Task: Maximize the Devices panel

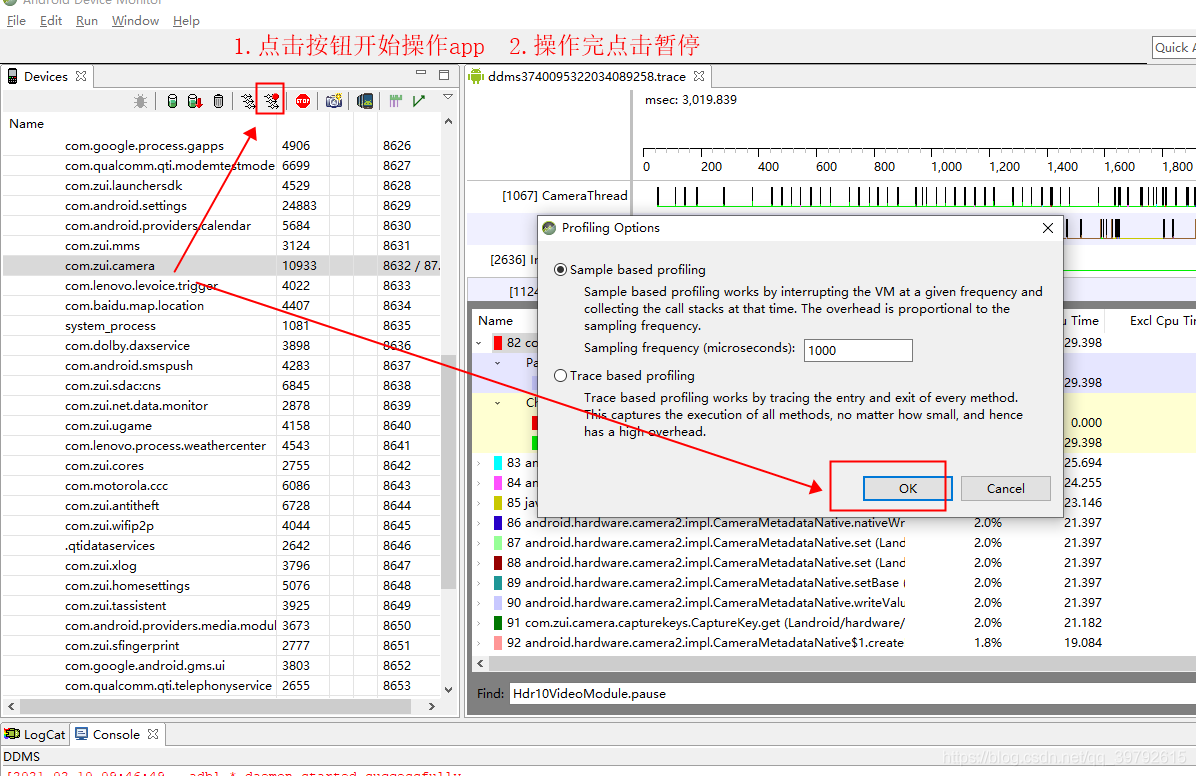Action: [x=444, y=75]
